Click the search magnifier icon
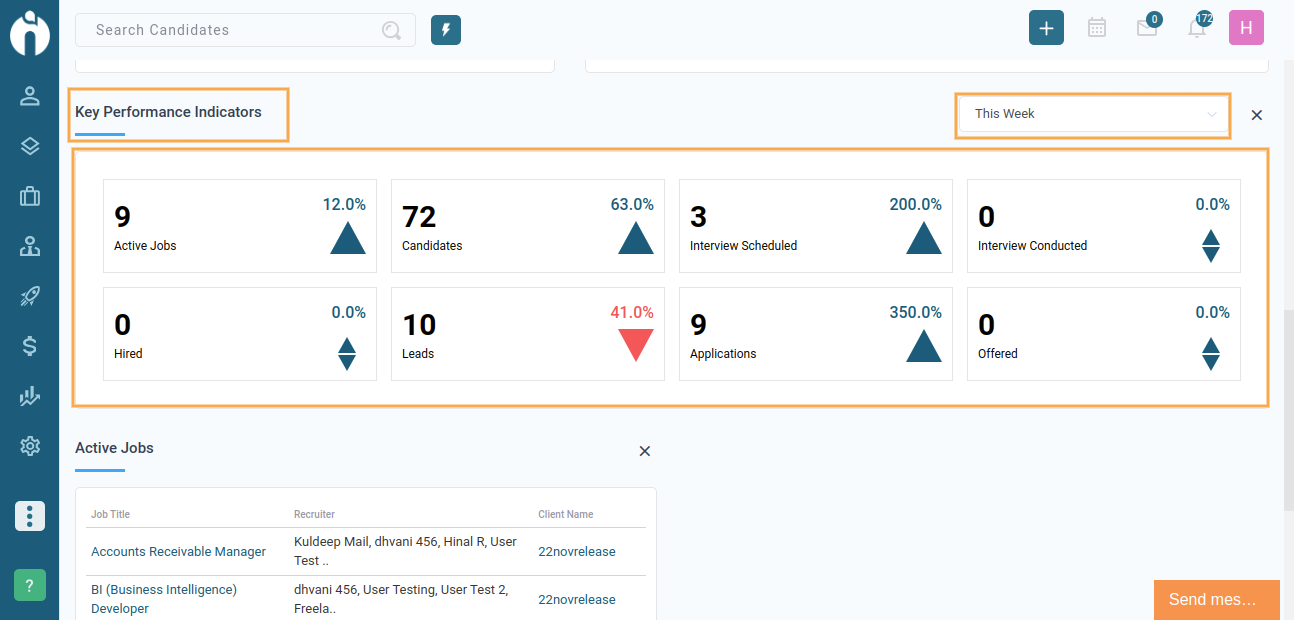This screenshot has width=1294, height=620. tap(391, 30)
